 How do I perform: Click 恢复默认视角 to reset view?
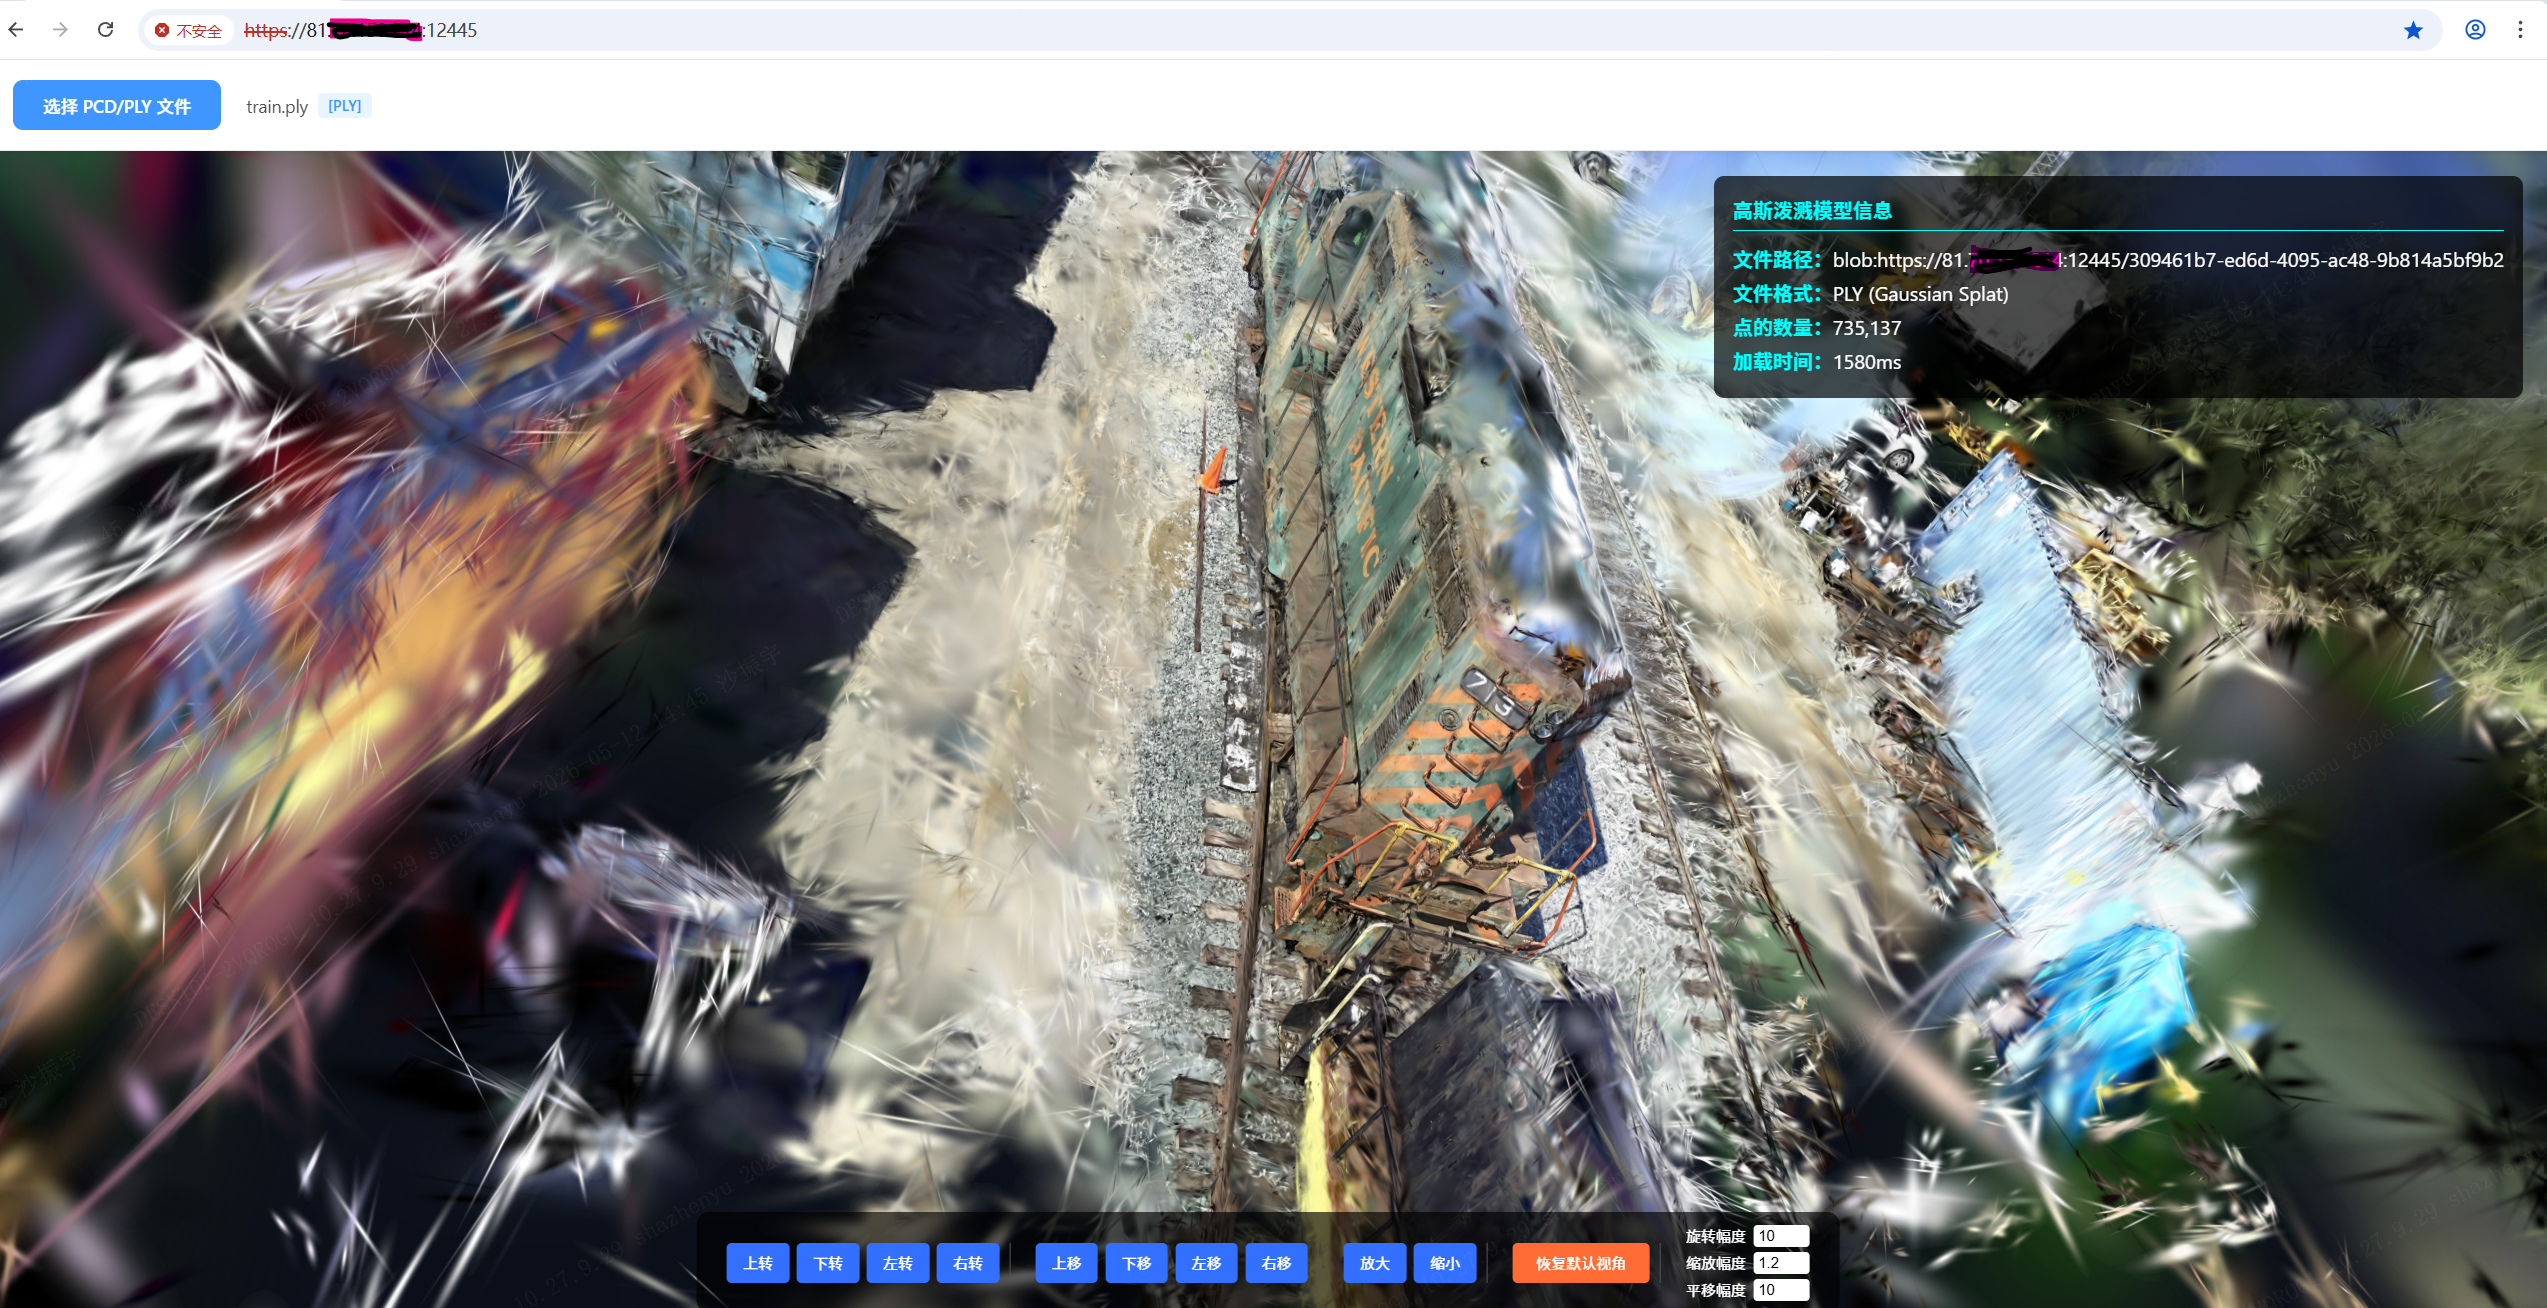(1581, 1263)
